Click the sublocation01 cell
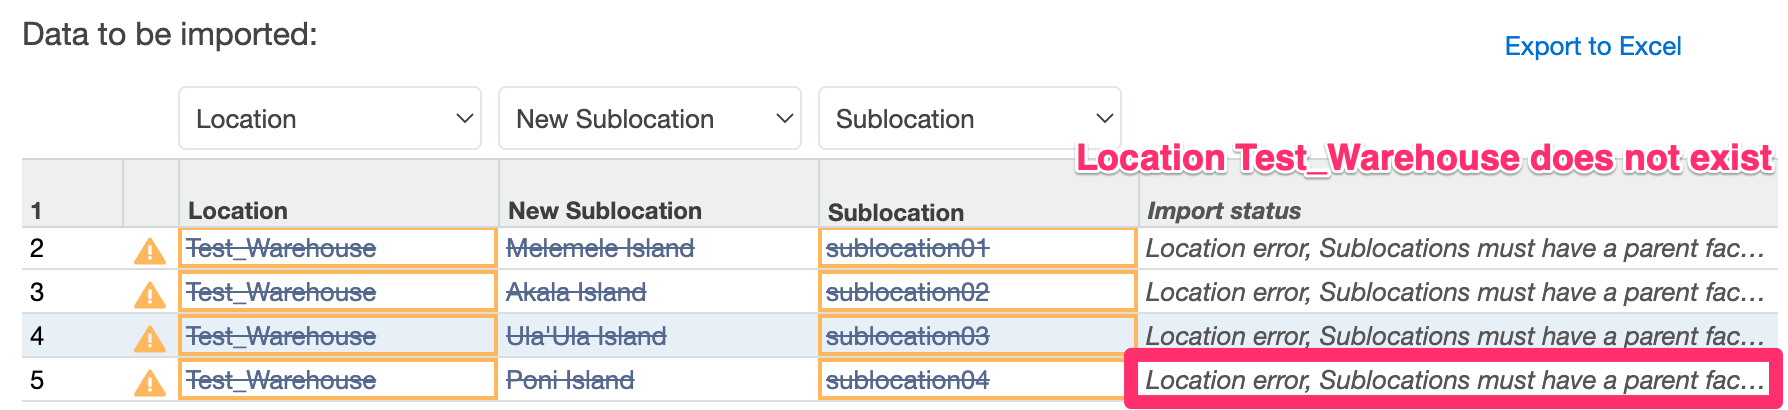This screenshot has width=1788, height=410. click(978, 248)
